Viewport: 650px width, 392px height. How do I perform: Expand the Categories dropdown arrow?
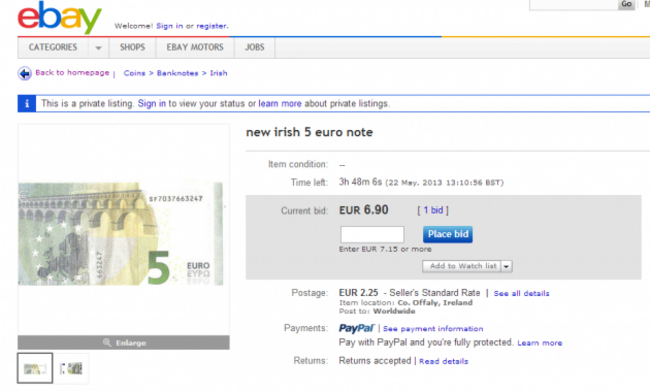coord(98,48)
